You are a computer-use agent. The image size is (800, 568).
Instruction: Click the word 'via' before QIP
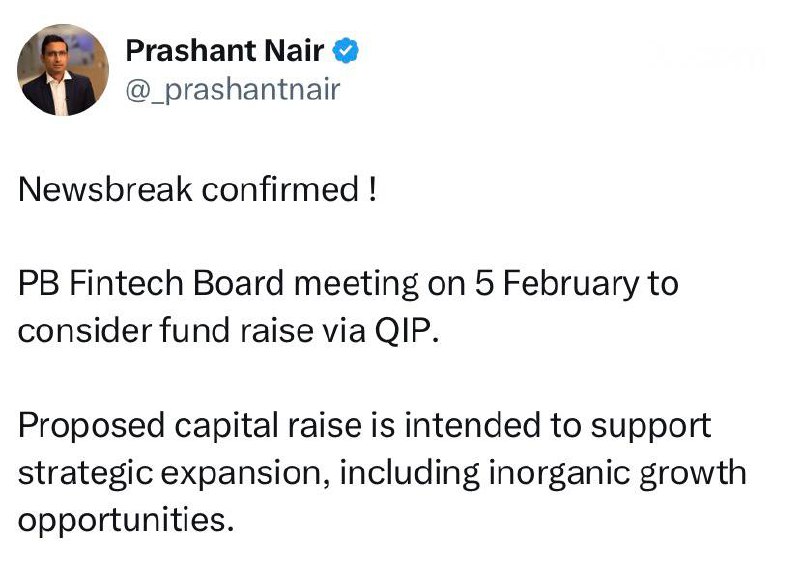coord(343,331)
